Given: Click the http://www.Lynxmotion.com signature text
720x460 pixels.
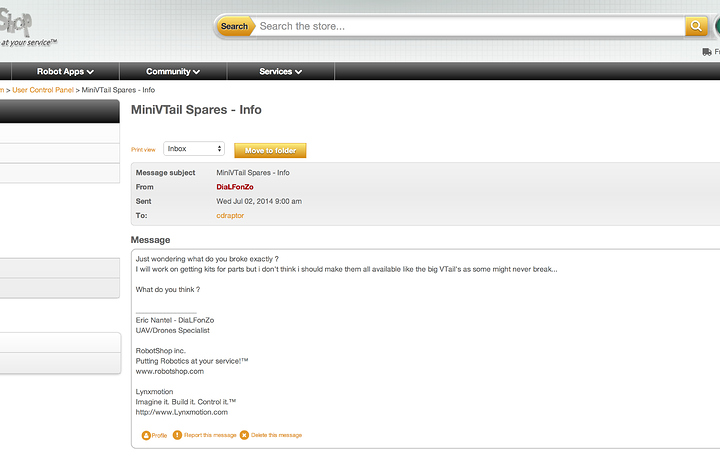Looking at the screenshot, I should 181,412.
